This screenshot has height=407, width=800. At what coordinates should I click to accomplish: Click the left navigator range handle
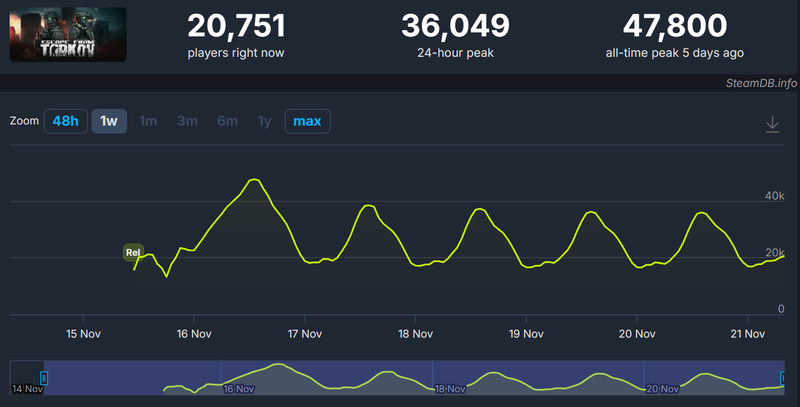click(x=43, y=378)
